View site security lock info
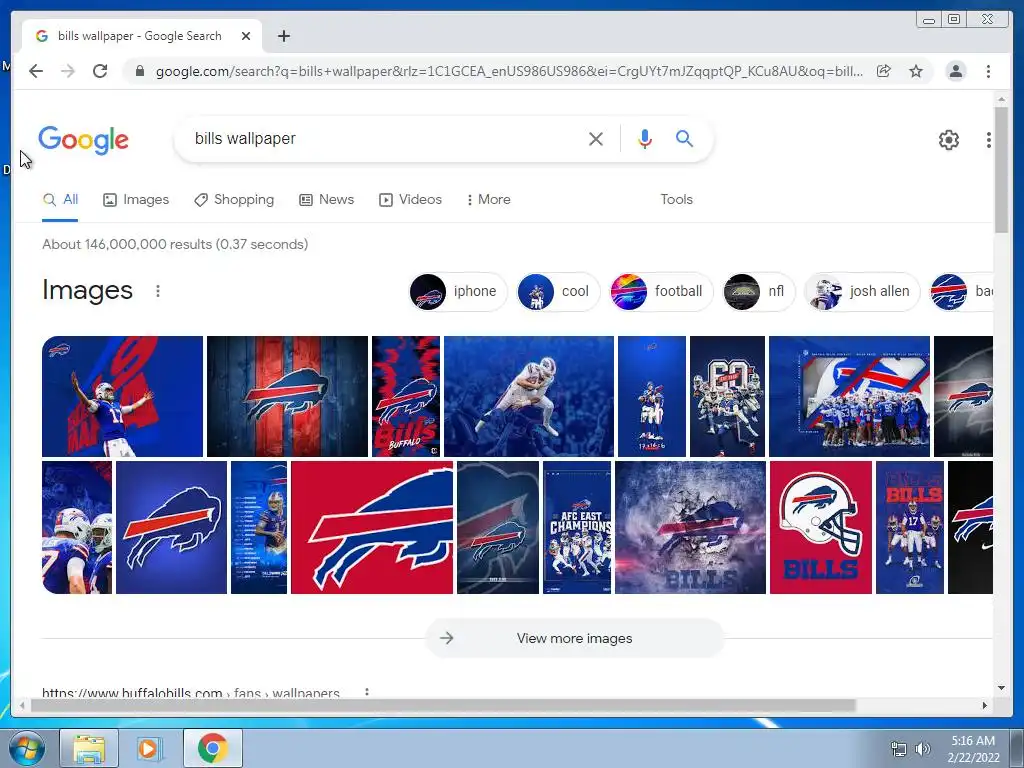 tap(139, 71)
